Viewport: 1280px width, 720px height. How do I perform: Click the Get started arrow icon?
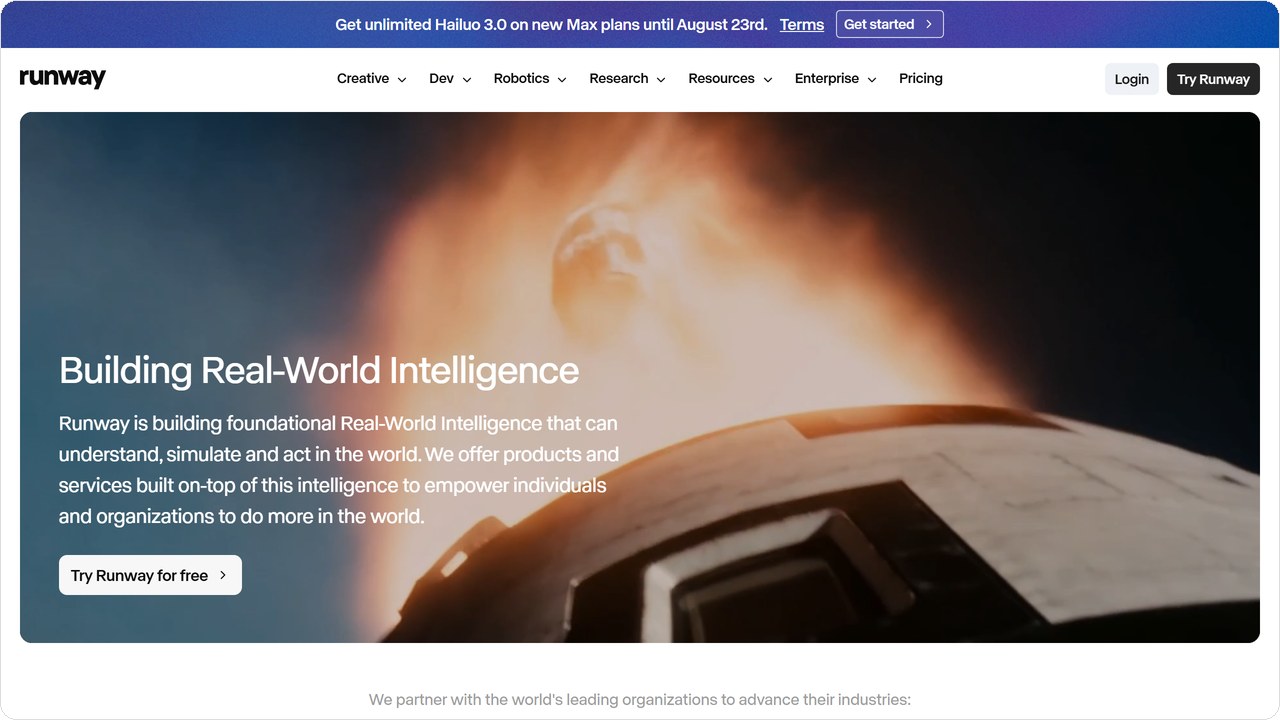coord(929,24)
